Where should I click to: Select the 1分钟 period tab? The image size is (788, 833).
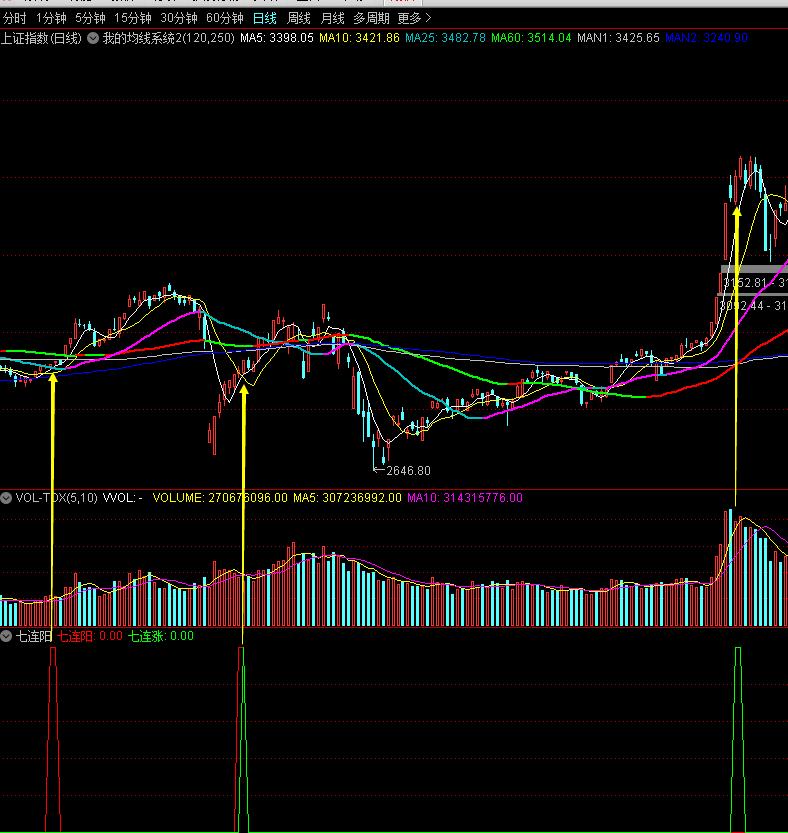(51, 19)
